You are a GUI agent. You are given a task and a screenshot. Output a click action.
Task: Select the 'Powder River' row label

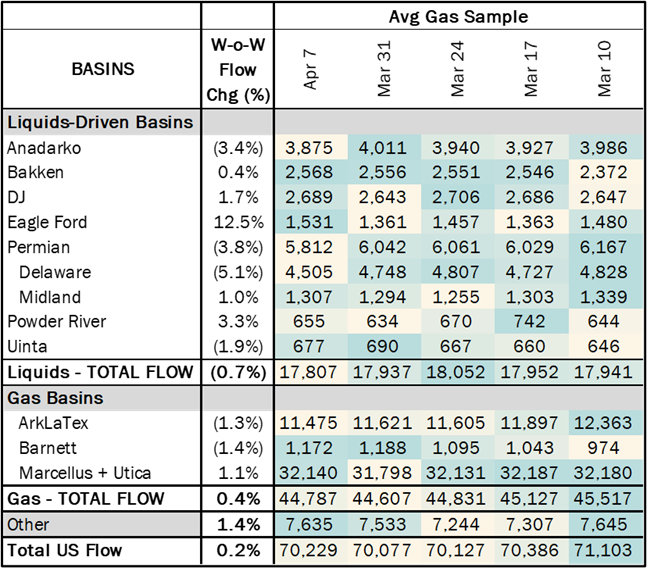click(x=57, y=321)
